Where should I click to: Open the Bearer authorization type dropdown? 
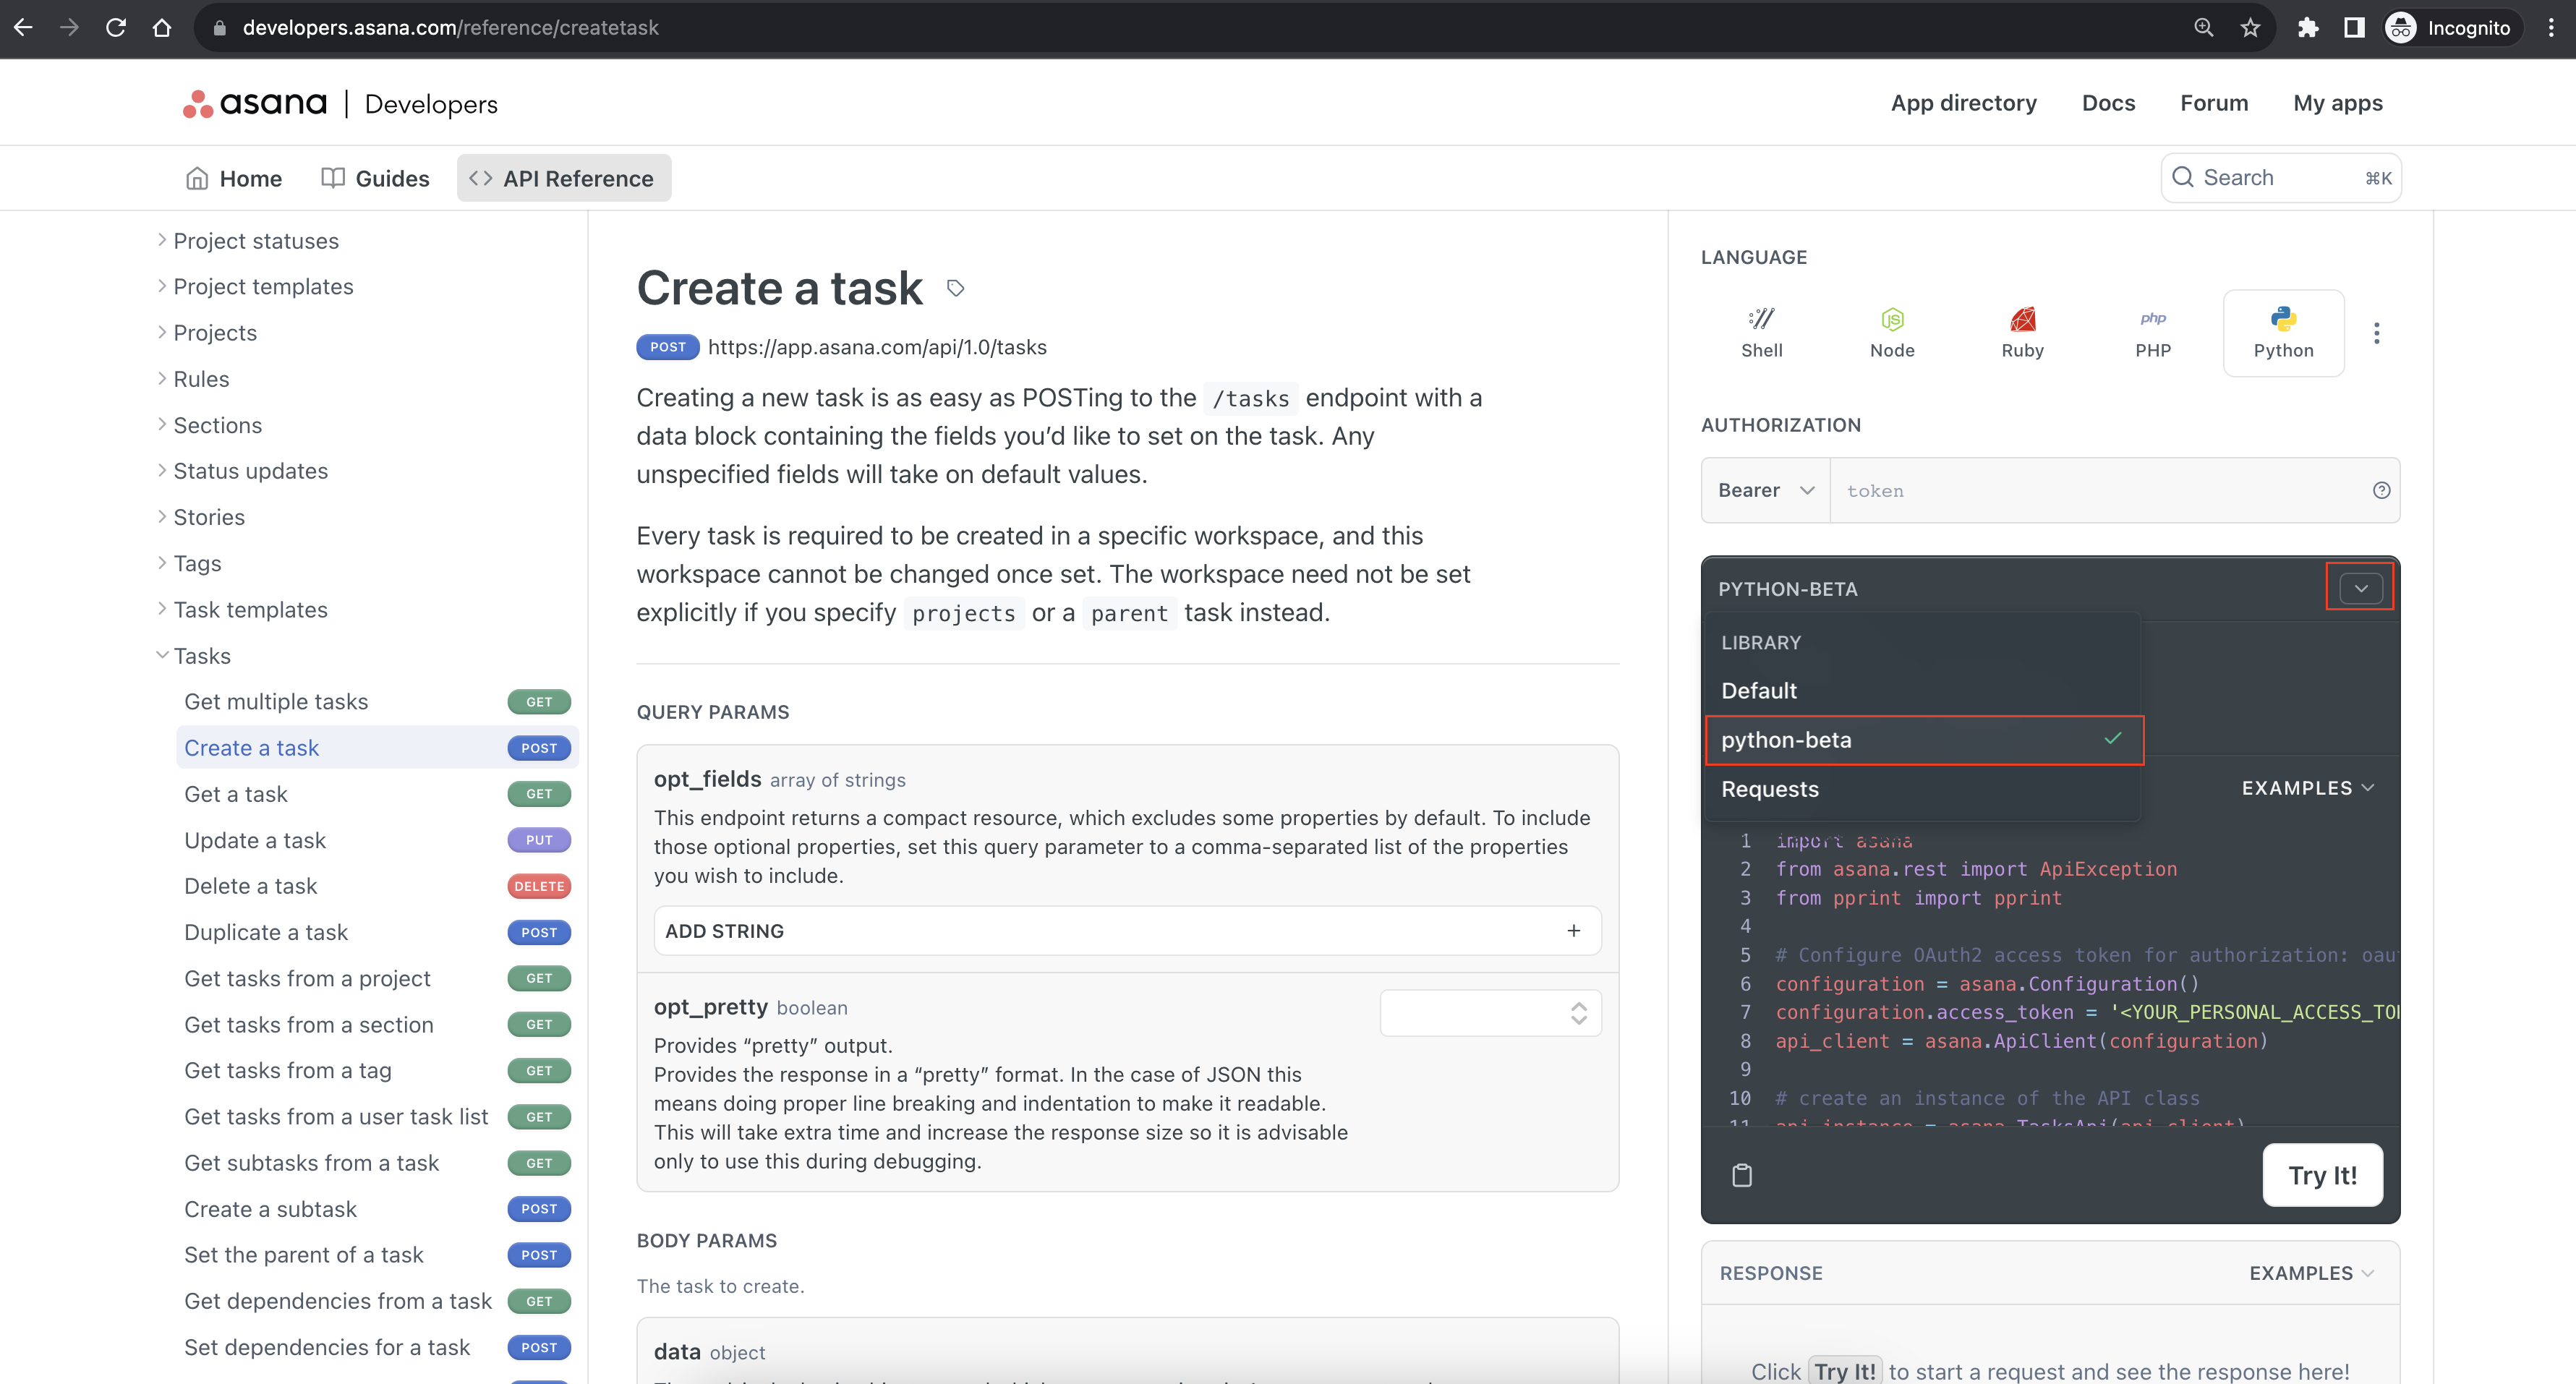1765,490
